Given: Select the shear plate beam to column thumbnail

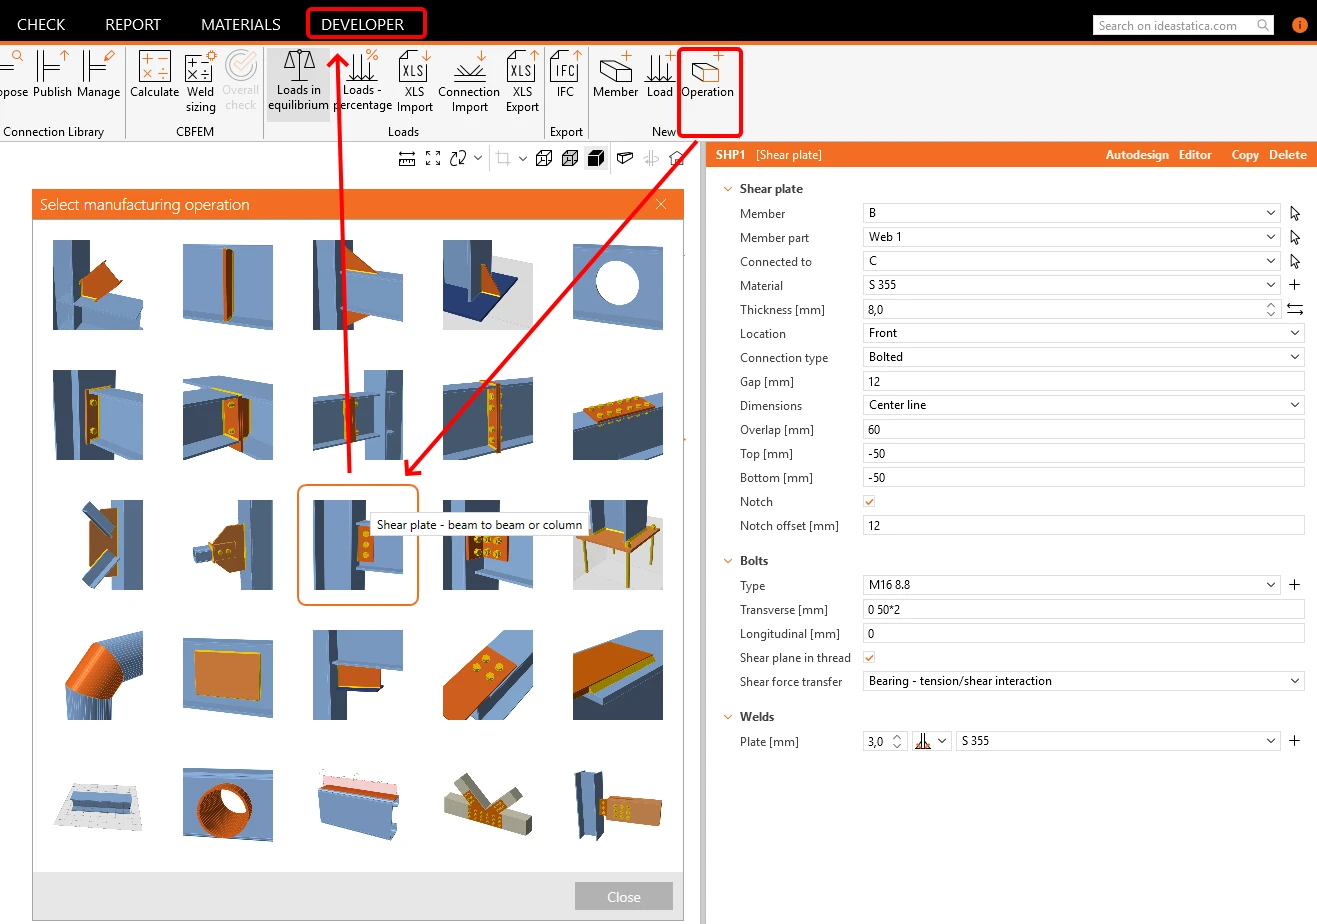Looking at the screenshot, I should click(x=358, y=545).
